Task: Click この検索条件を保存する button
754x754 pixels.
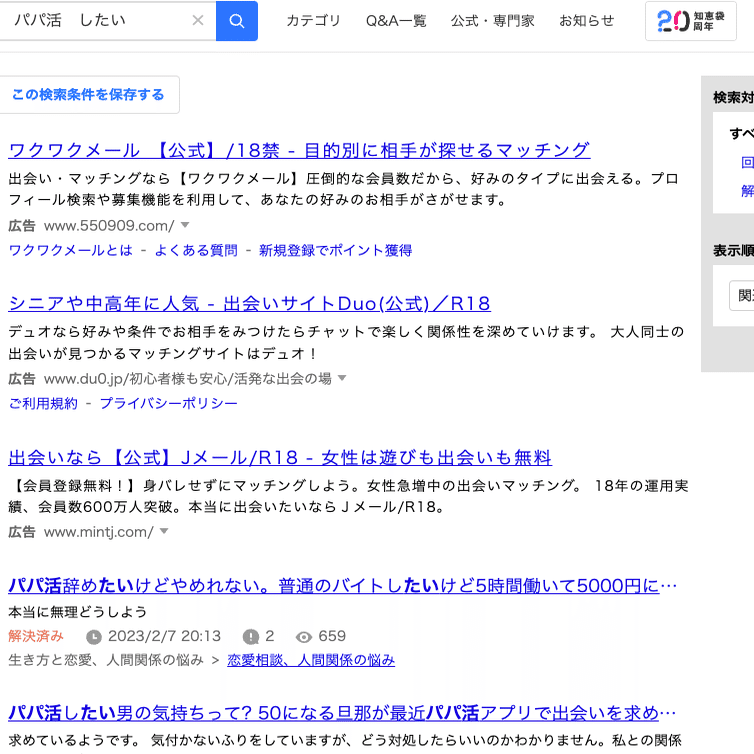Action: point(88,95)
